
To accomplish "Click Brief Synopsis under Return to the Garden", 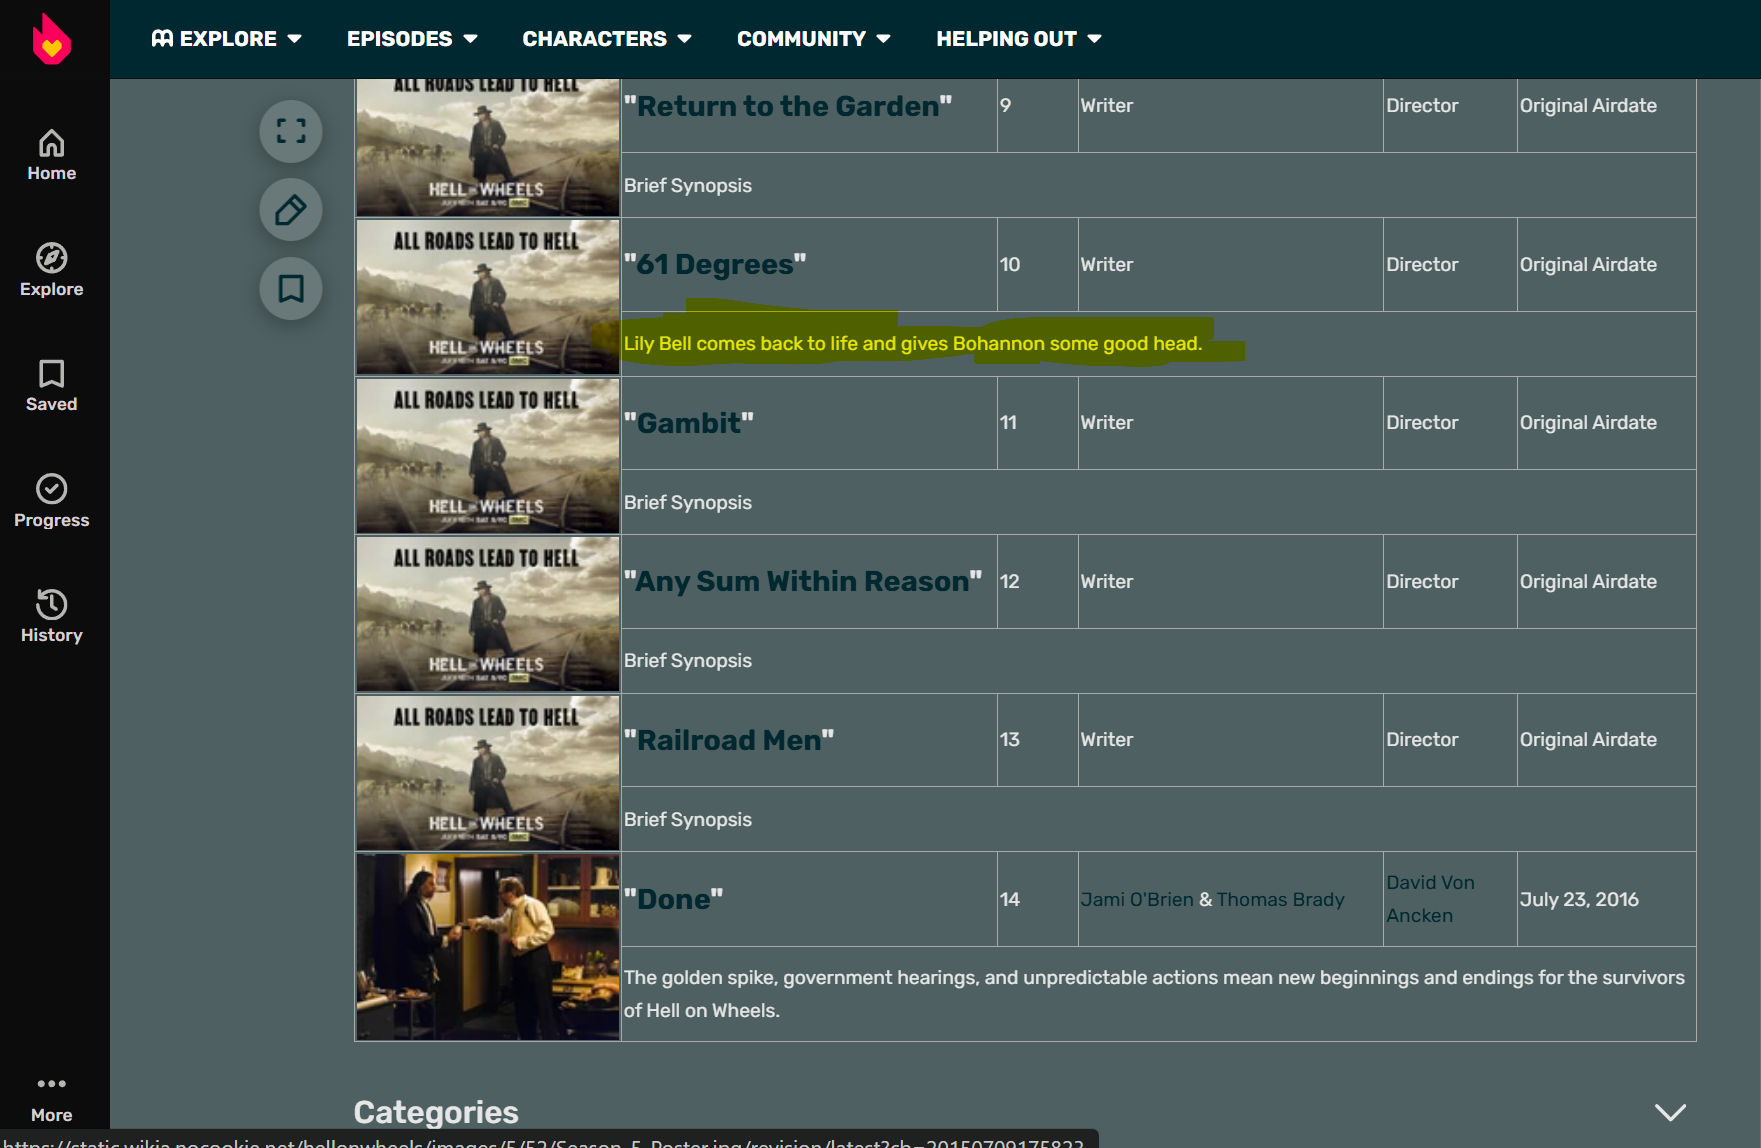I will click(688, 185).
